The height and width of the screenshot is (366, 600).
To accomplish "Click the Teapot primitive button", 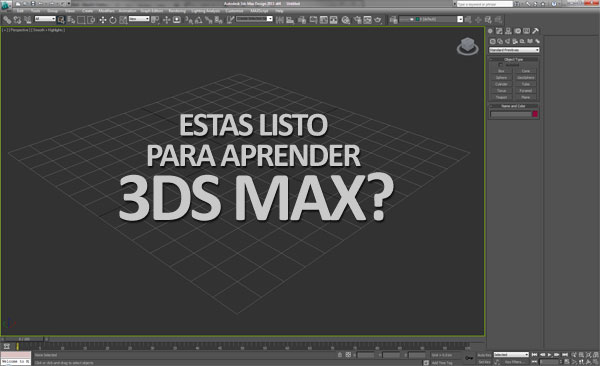I will tap(501, 97).
